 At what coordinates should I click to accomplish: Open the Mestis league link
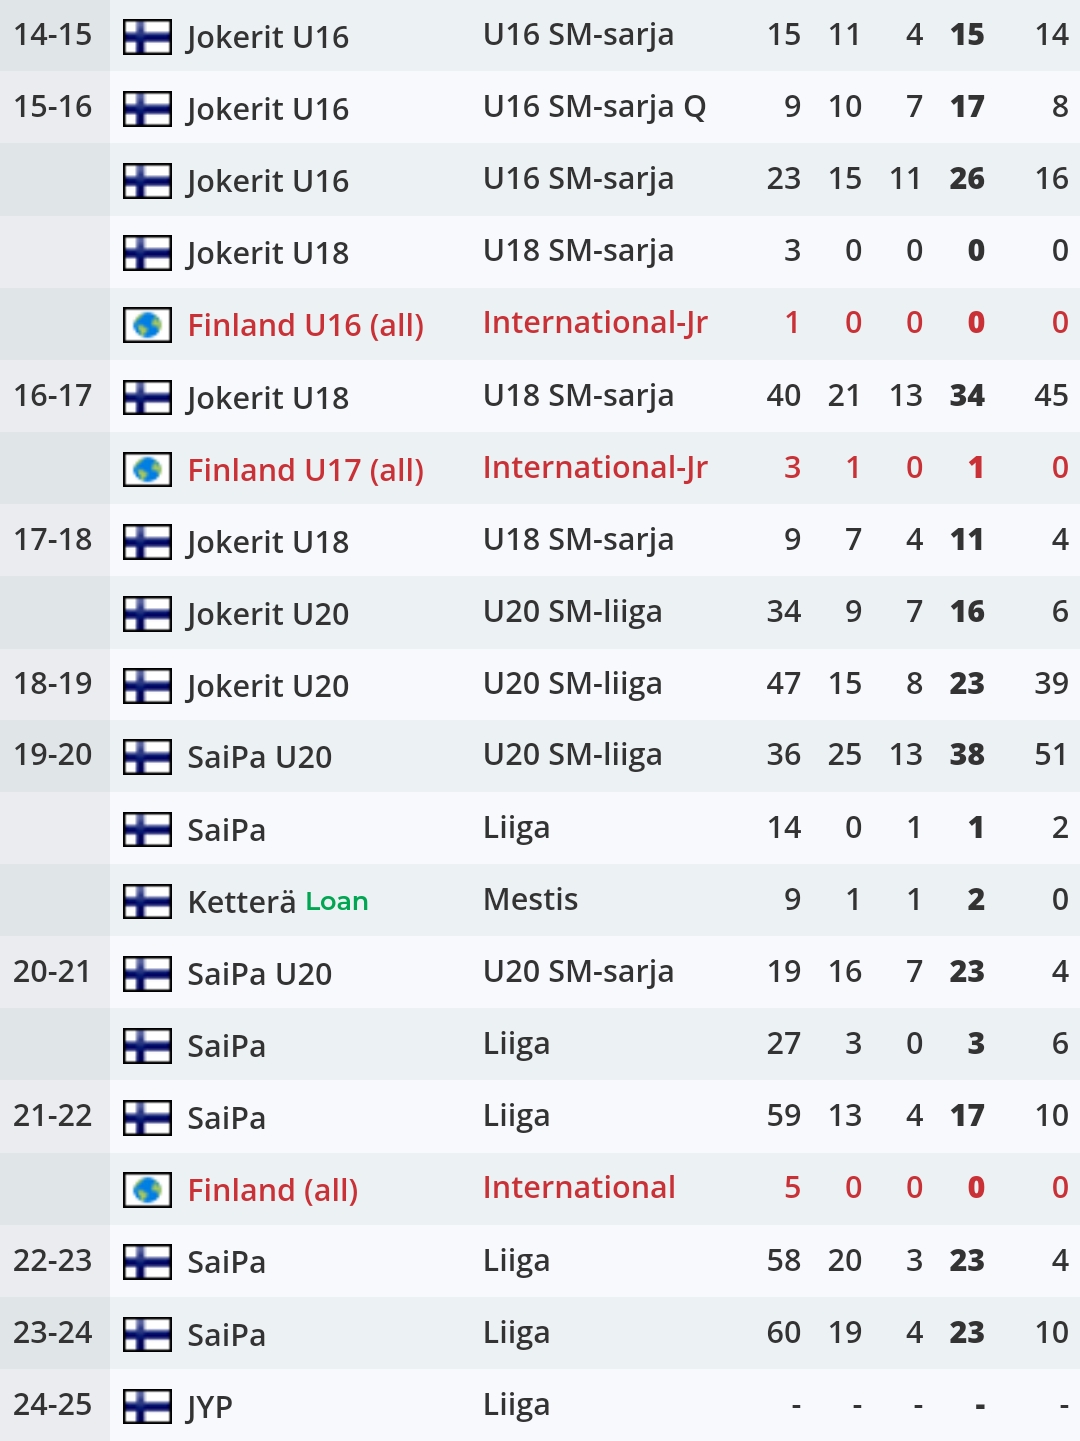[530, 899]
